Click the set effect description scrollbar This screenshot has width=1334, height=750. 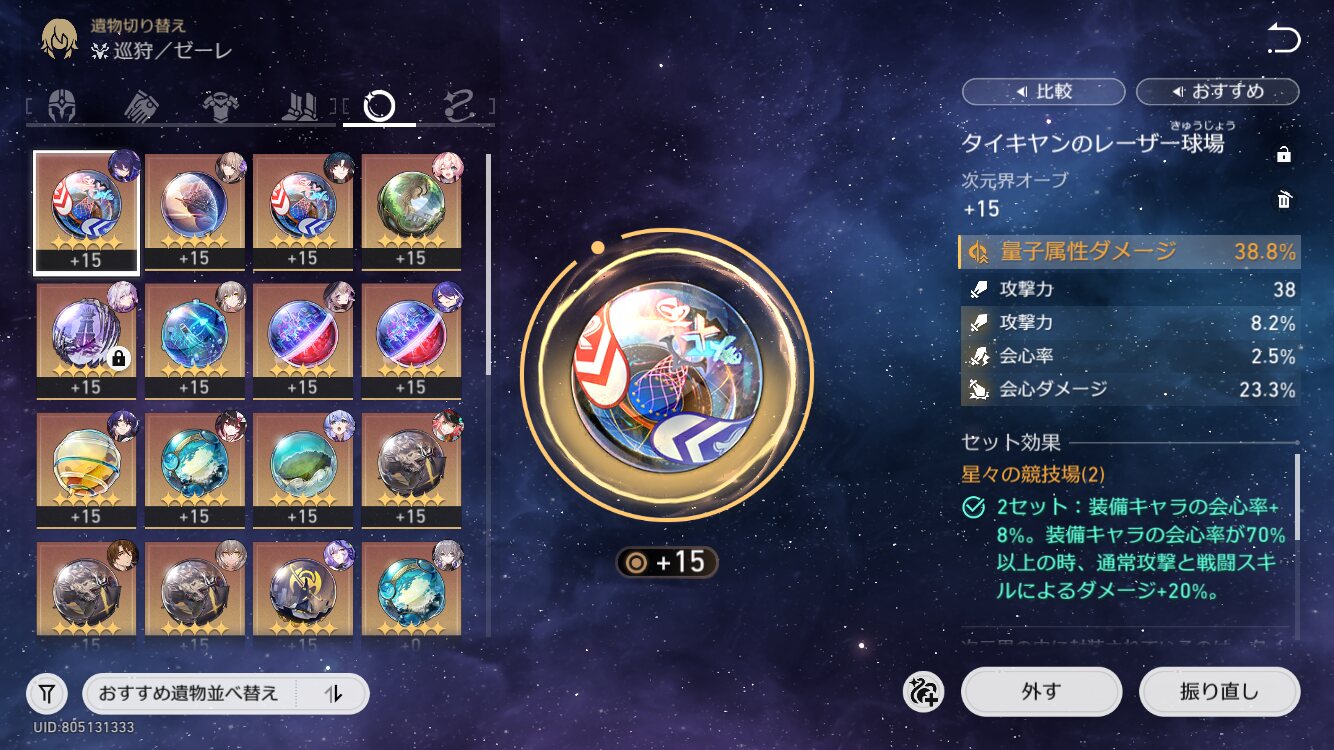coord(1298,497)
